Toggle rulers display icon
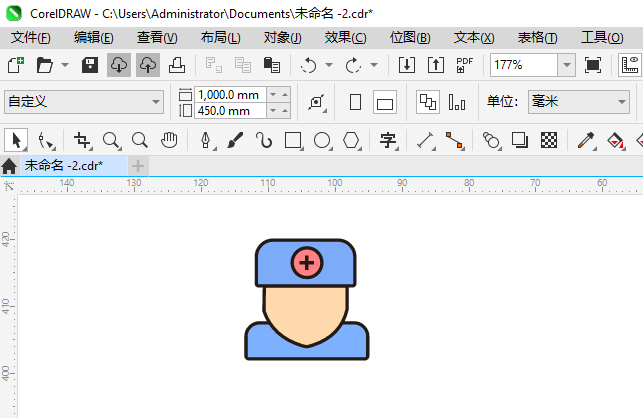Screen dimensions: 643x418 (630, 65)
